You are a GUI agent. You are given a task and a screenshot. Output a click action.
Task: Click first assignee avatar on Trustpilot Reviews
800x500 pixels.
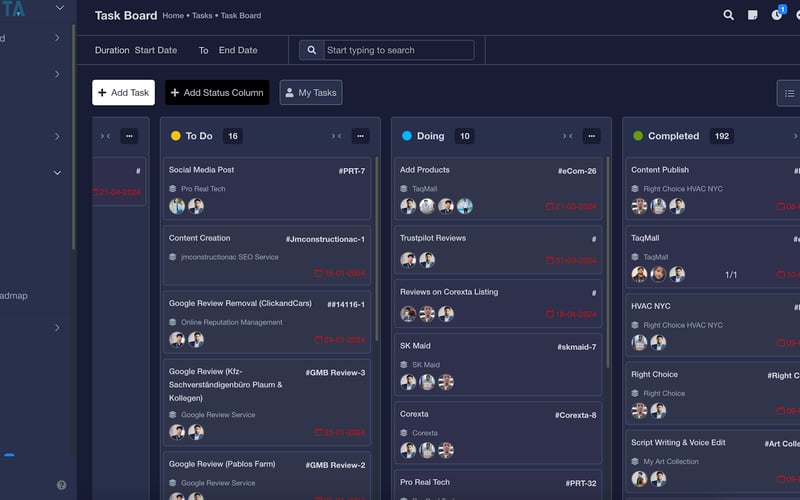(408, 260)
